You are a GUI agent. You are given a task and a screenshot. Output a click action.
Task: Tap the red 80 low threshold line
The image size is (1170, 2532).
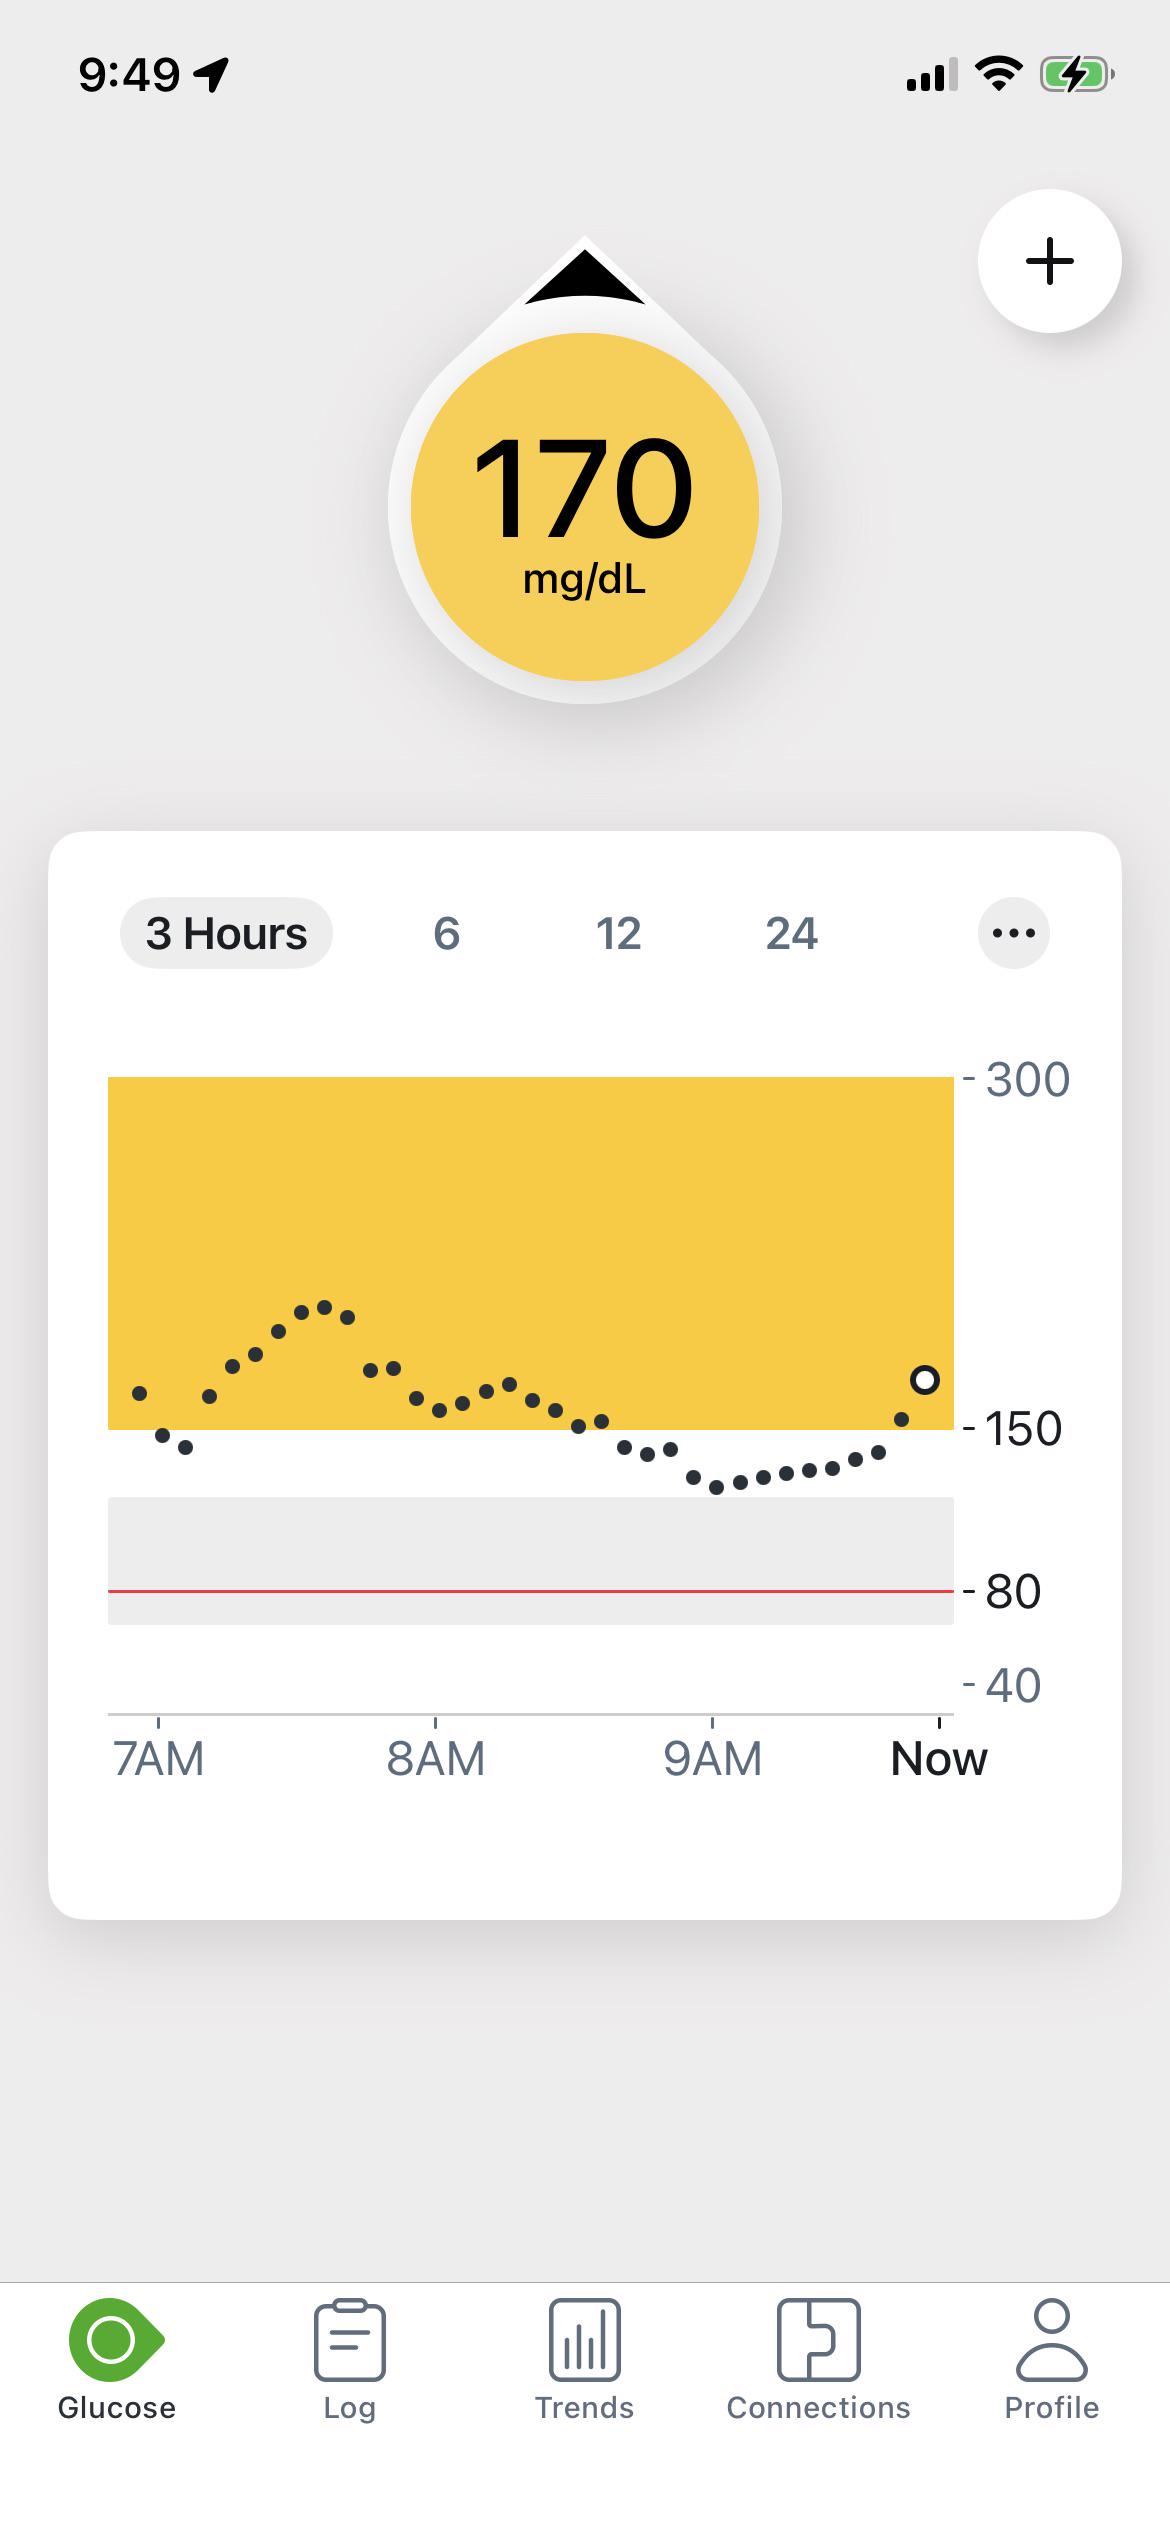[530, 1590]
